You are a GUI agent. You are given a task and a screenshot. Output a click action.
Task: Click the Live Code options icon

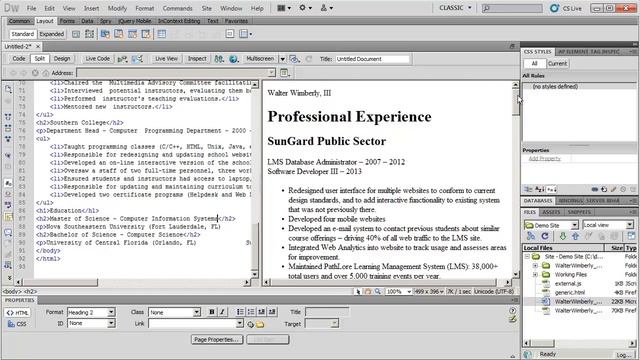click(x=122, y=59)
